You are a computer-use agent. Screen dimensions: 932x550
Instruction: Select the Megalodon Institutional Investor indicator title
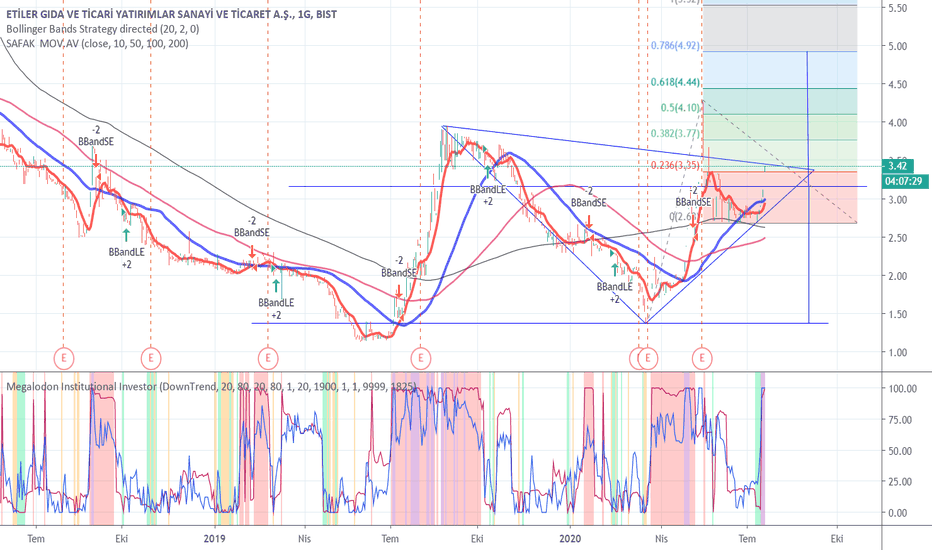pos(211,387)
